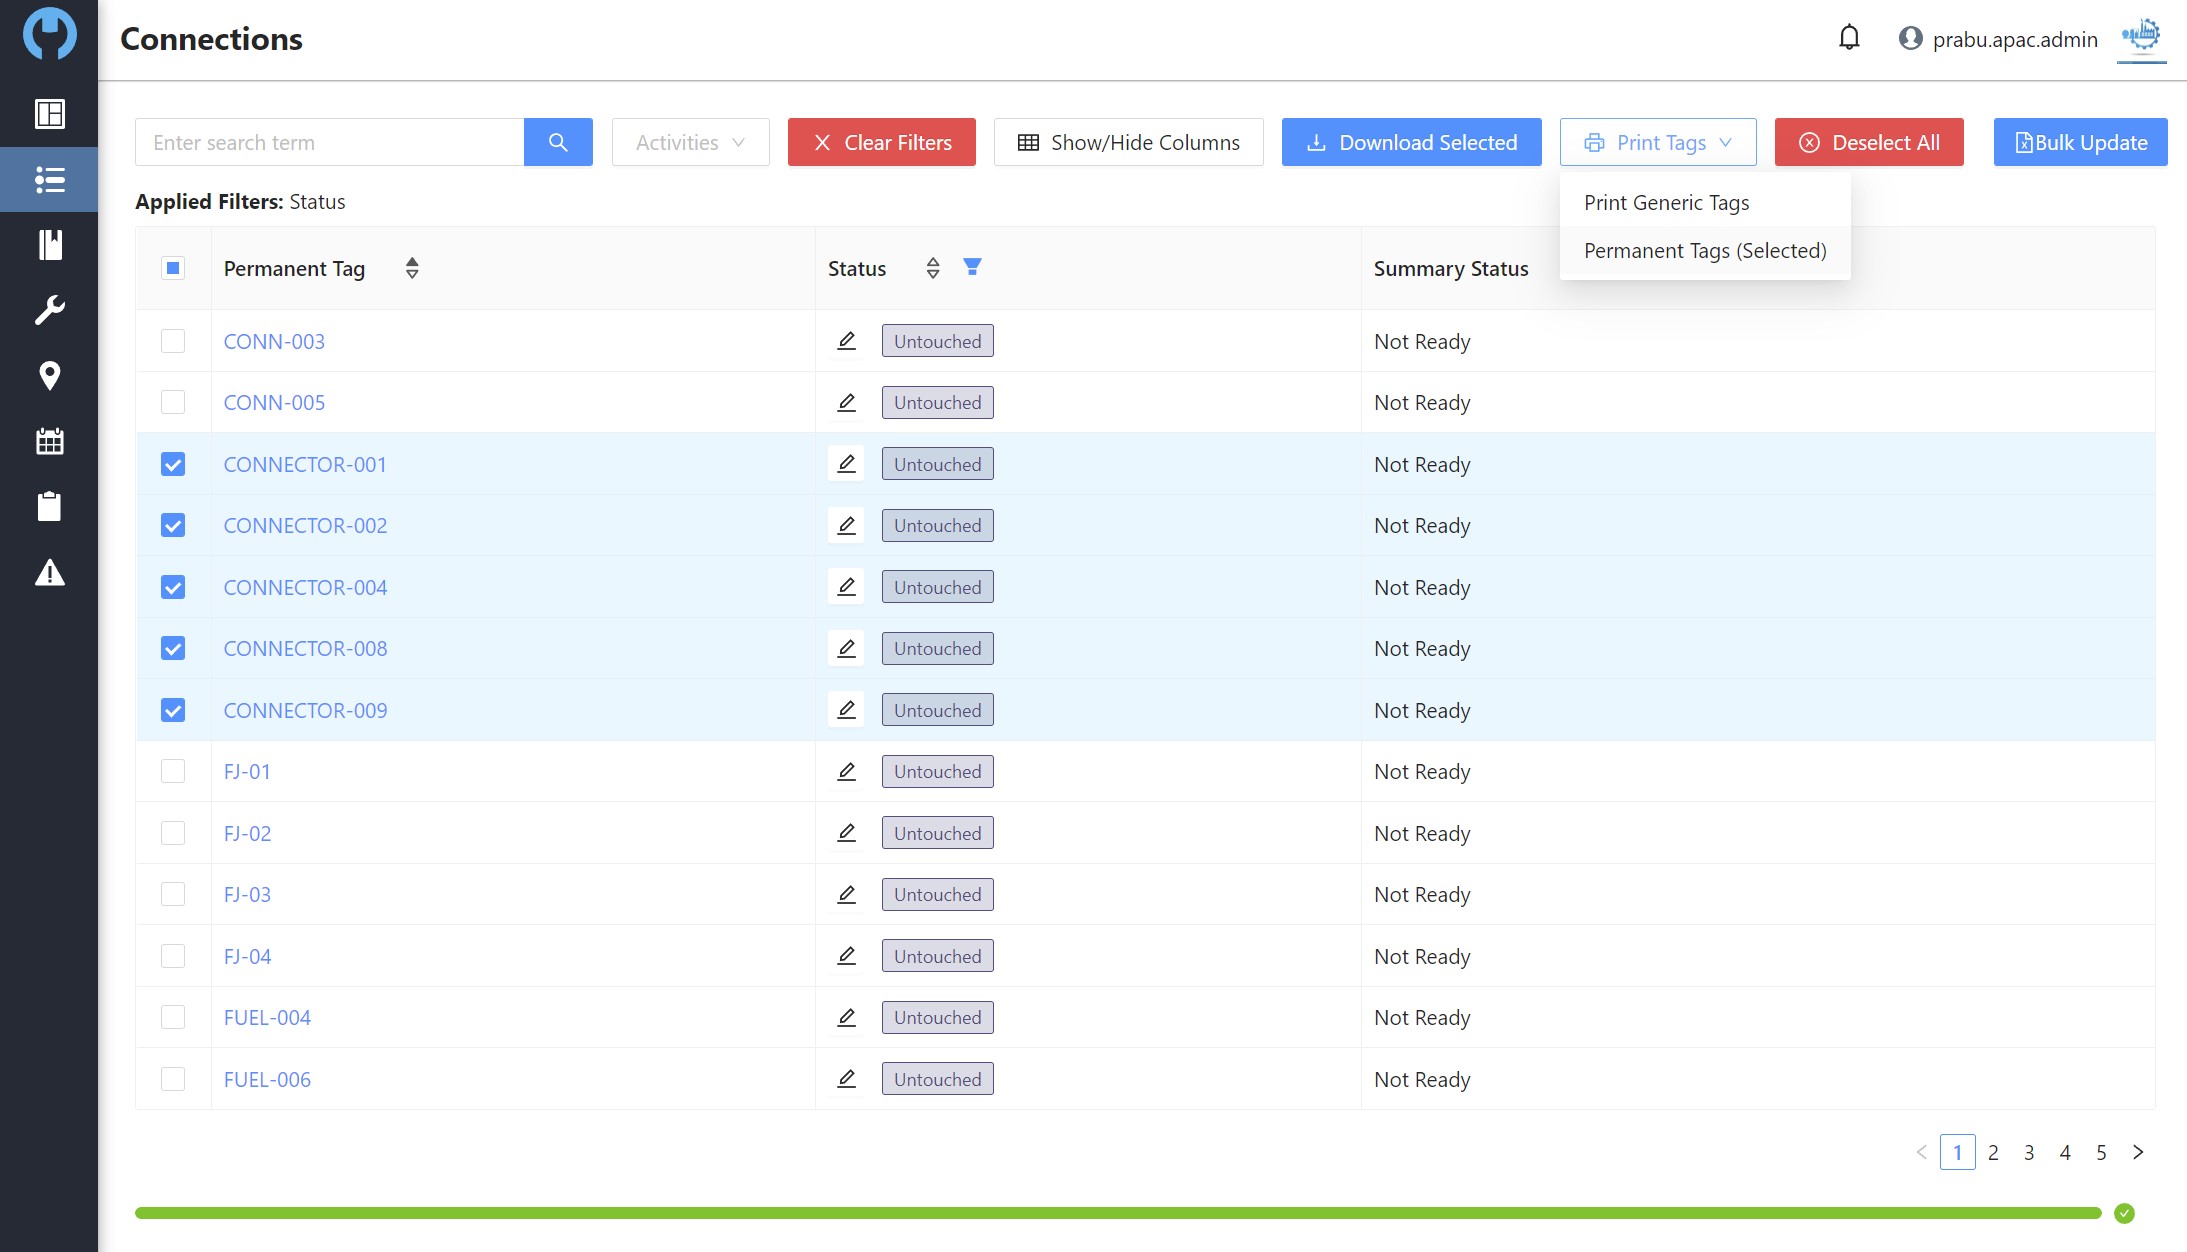Choose Print Generic Tags
The height and width of the screenshot is (1252, 2187).
tap(1705, 203)
